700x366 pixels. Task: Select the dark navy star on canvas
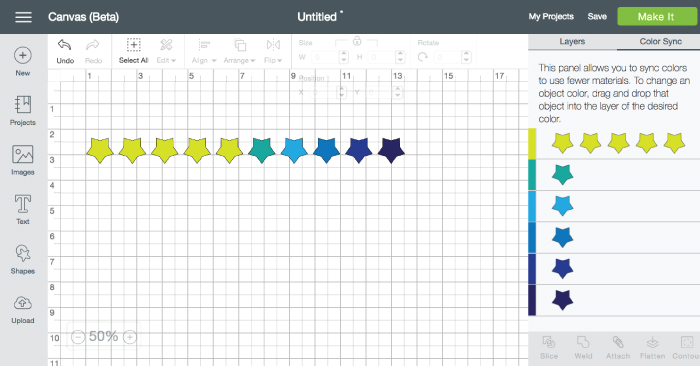[x=391, y=150]
